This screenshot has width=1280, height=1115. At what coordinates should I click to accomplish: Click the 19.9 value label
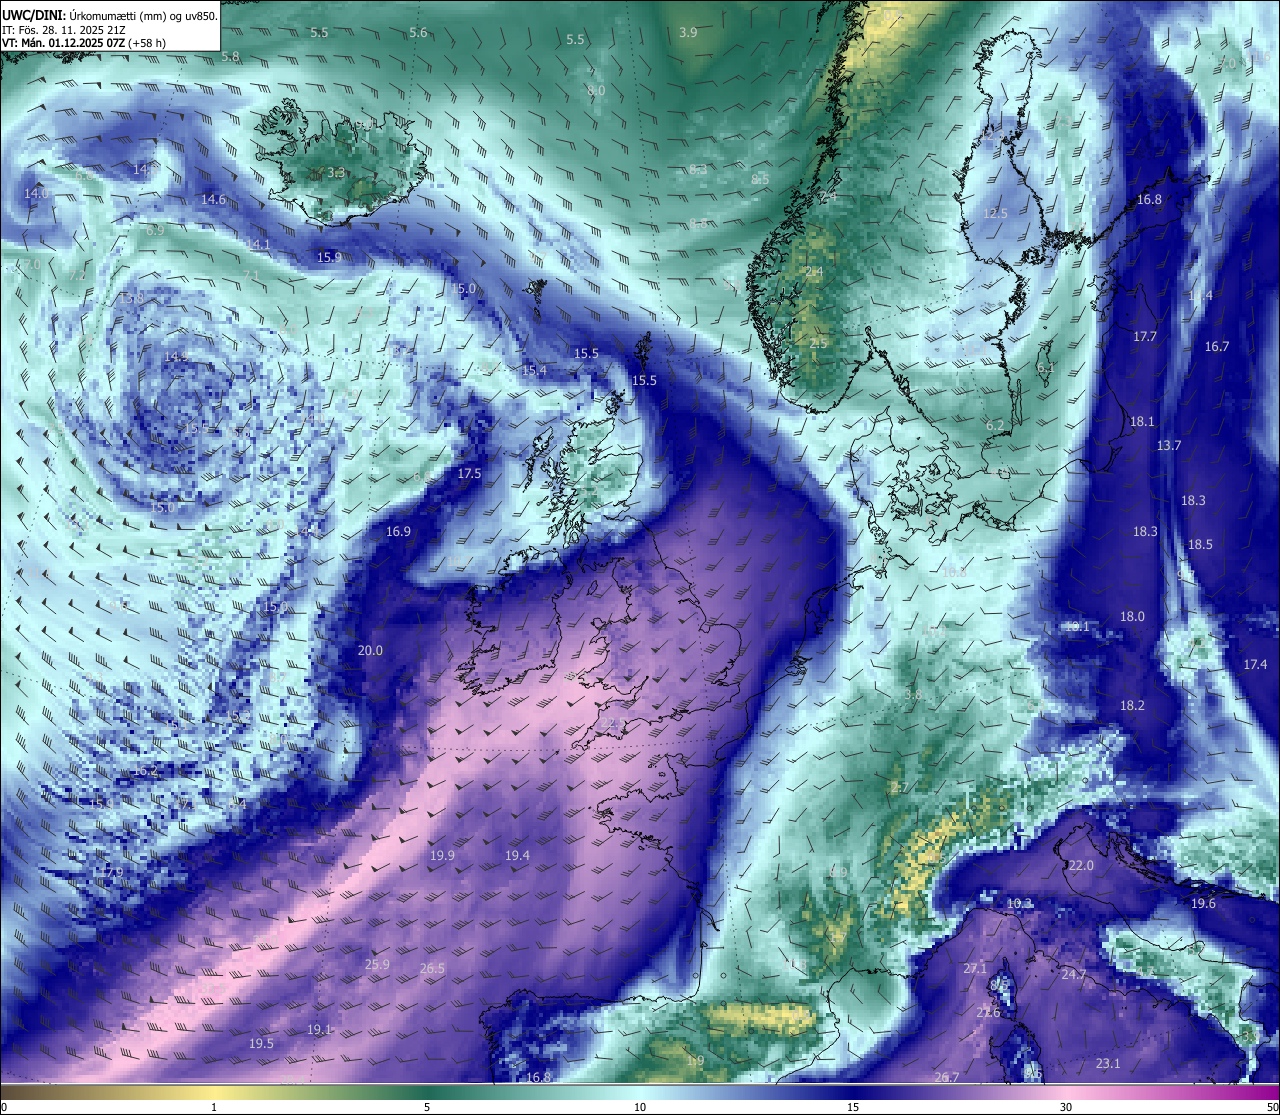coord(442,856)
